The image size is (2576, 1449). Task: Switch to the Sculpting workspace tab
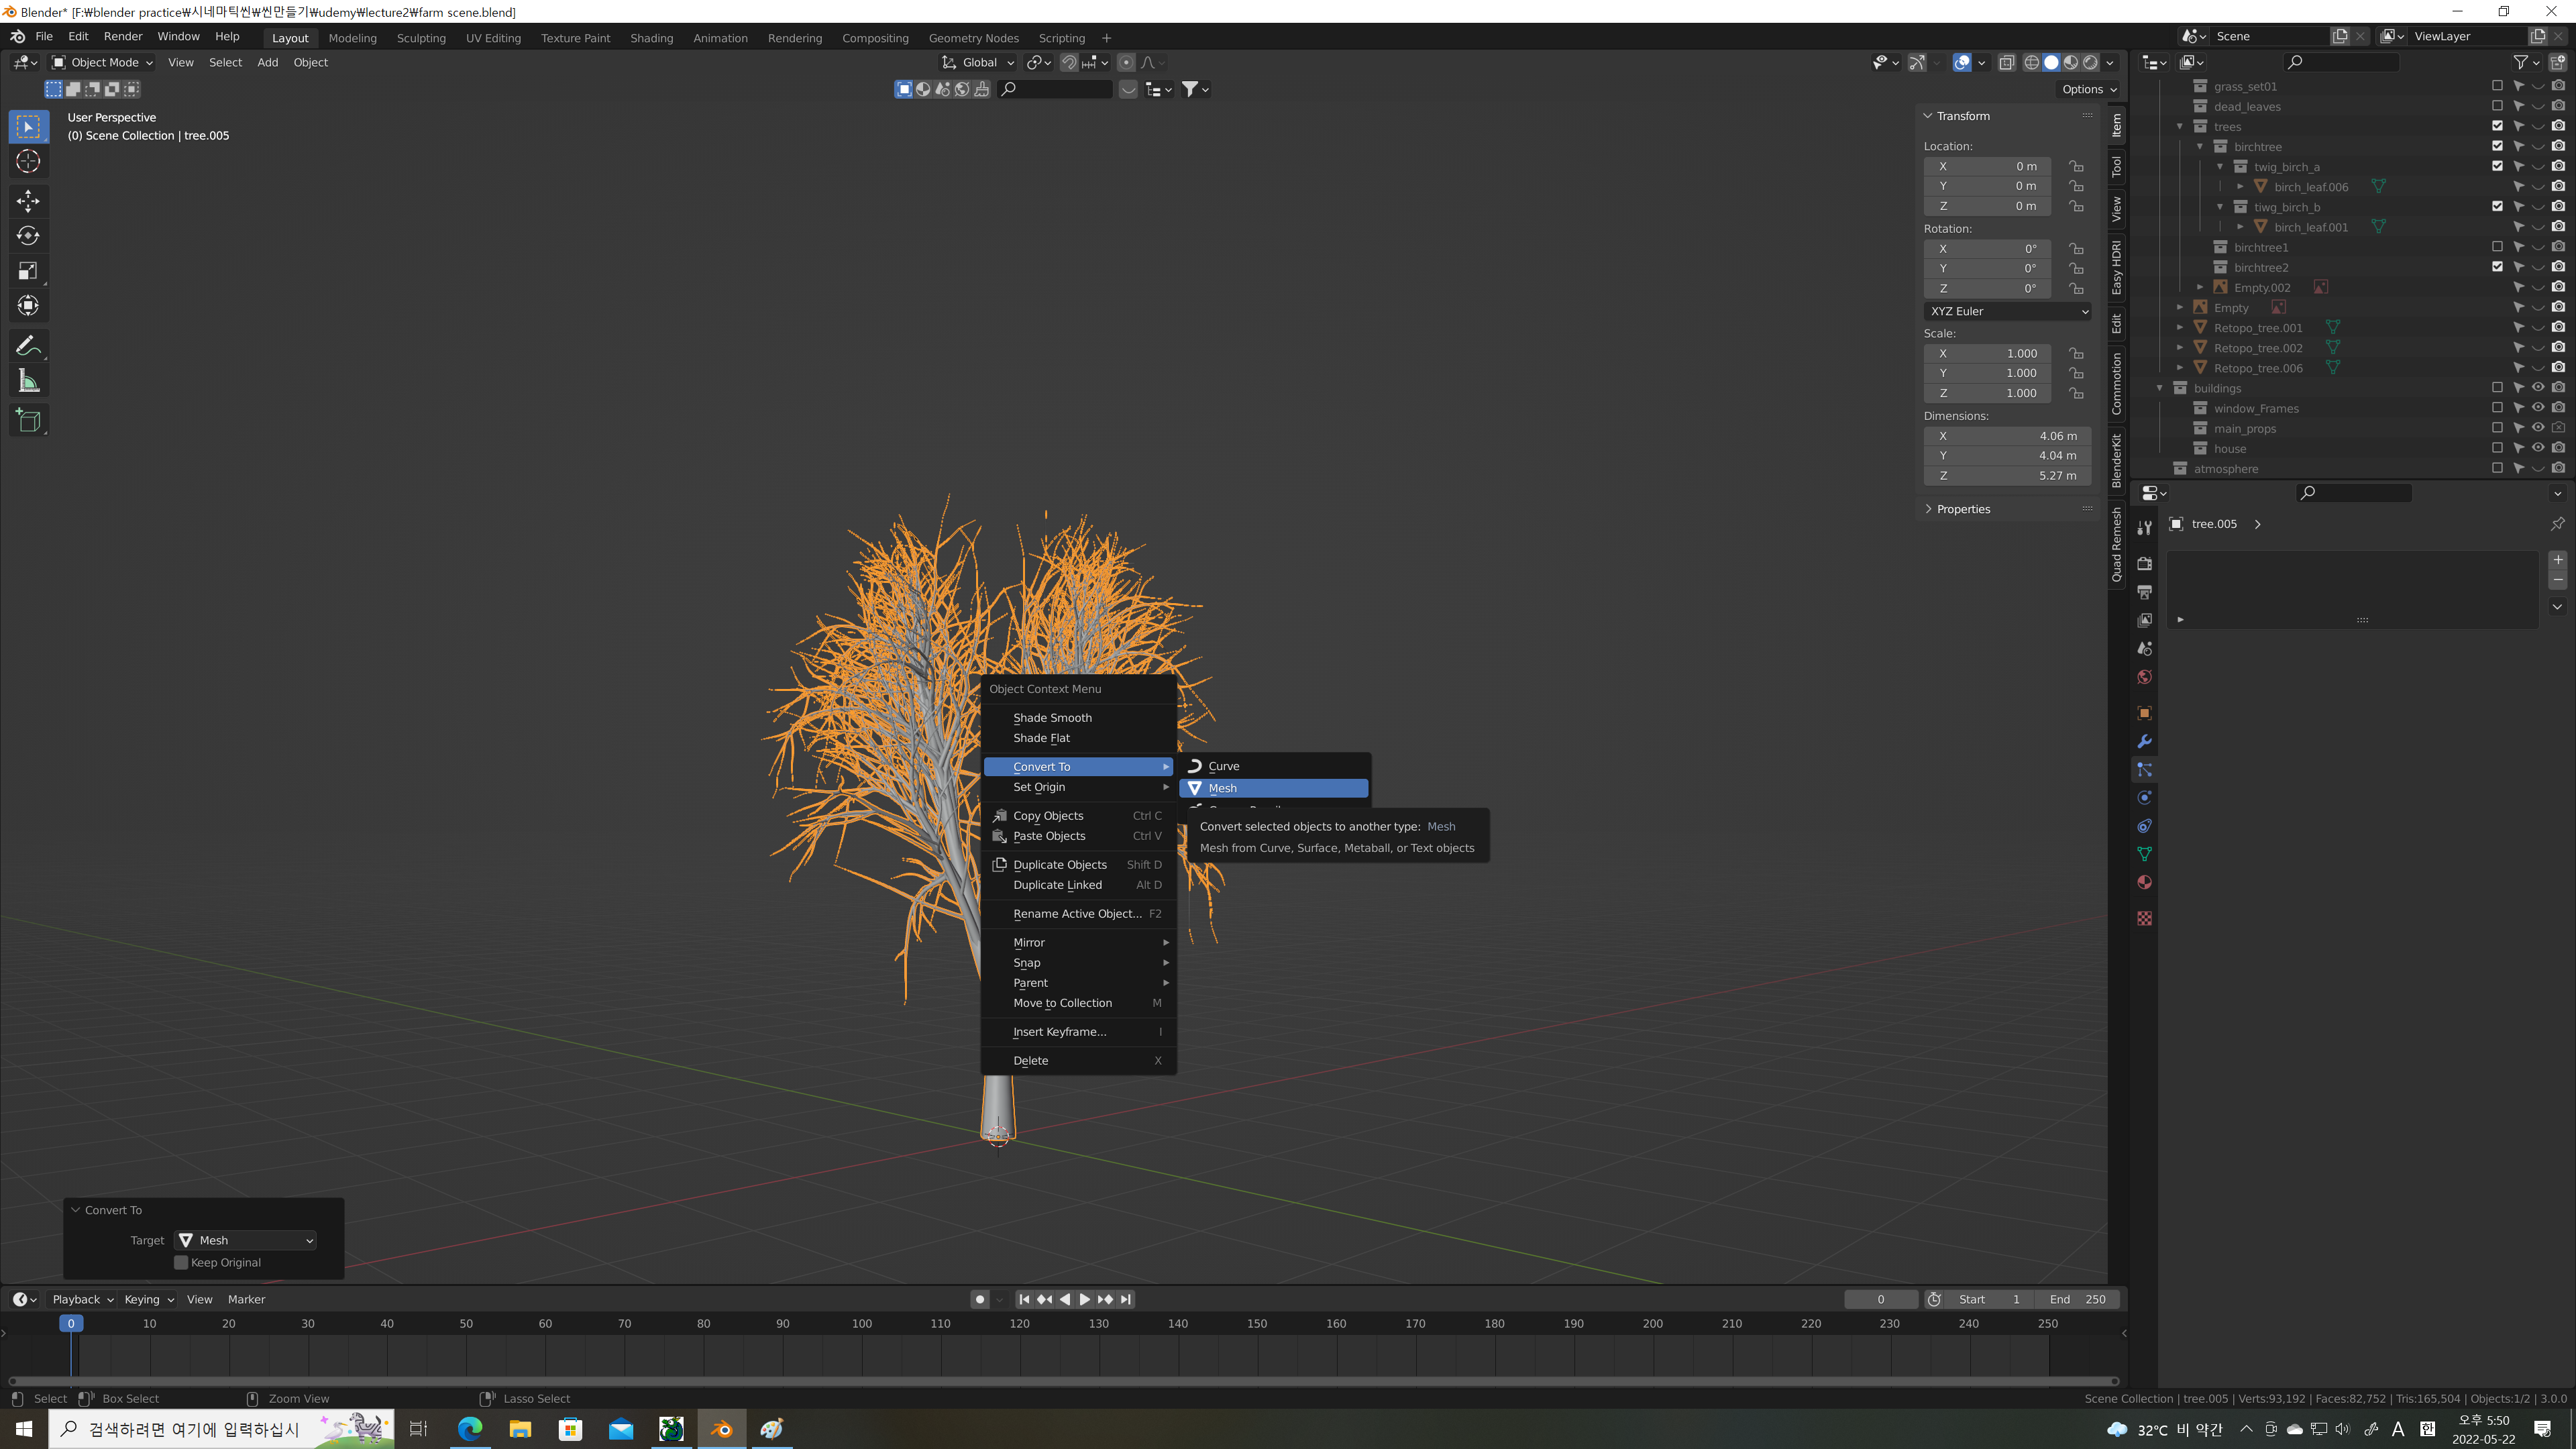(420, 38)
